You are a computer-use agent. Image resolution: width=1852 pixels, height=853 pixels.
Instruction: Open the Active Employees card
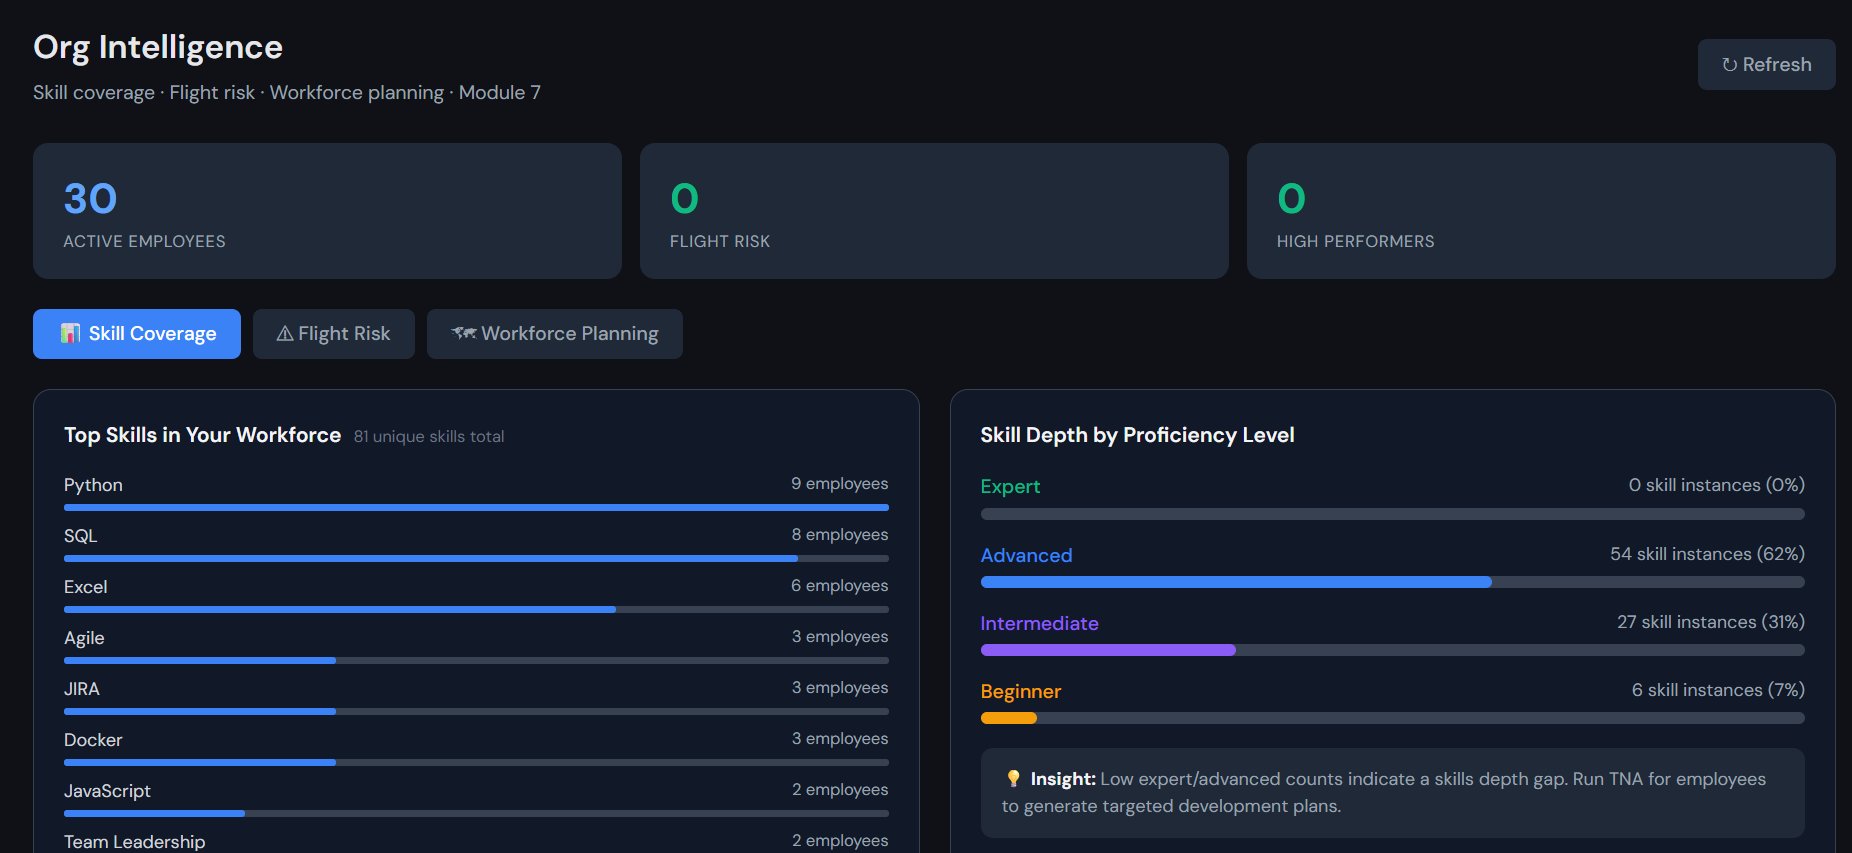point(327,211)
